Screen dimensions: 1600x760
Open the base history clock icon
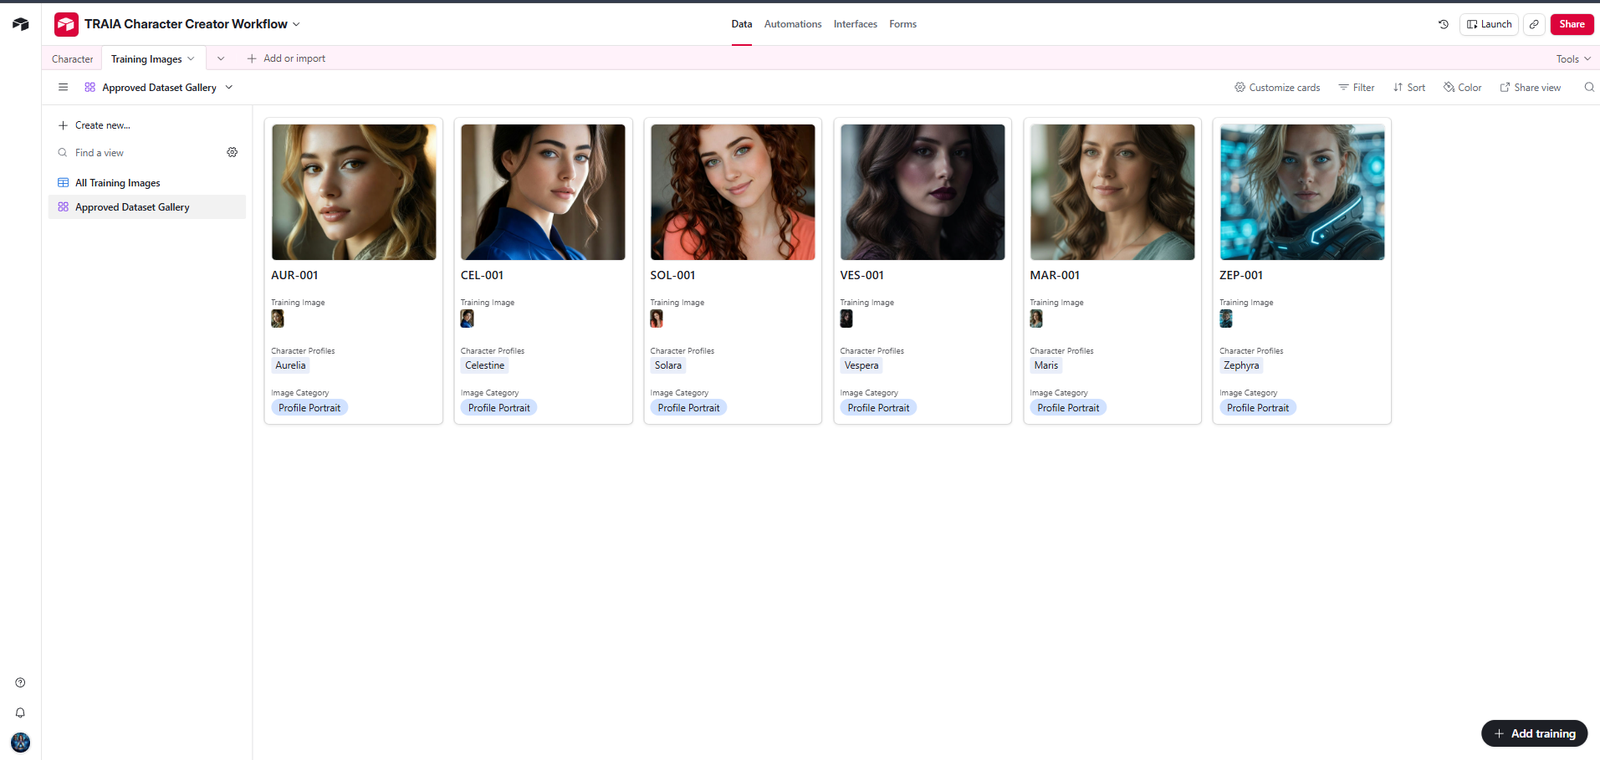1443,24
